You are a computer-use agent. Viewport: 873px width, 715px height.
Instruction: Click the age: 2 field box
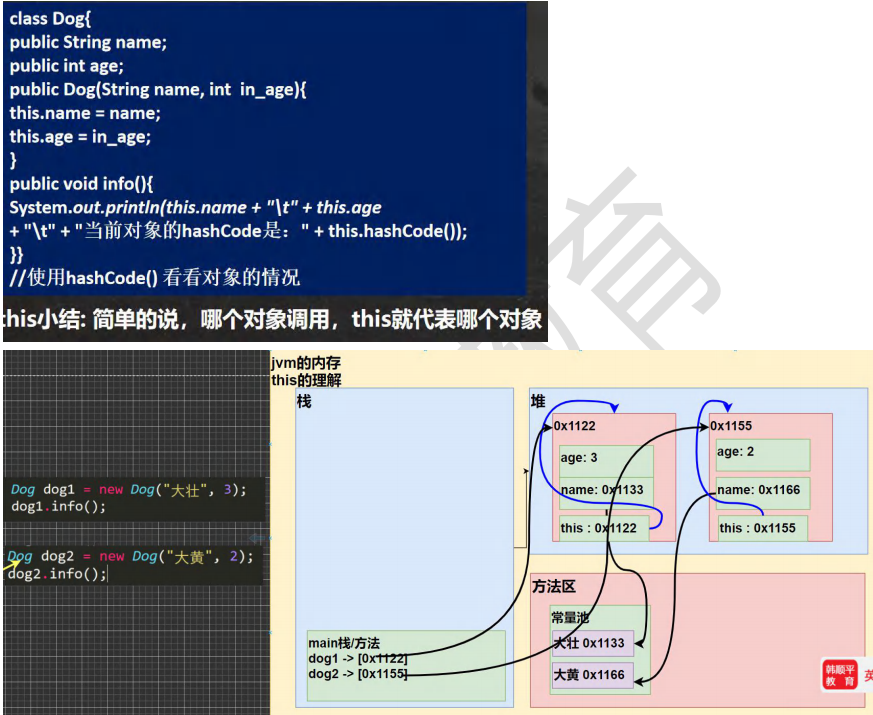762,453
